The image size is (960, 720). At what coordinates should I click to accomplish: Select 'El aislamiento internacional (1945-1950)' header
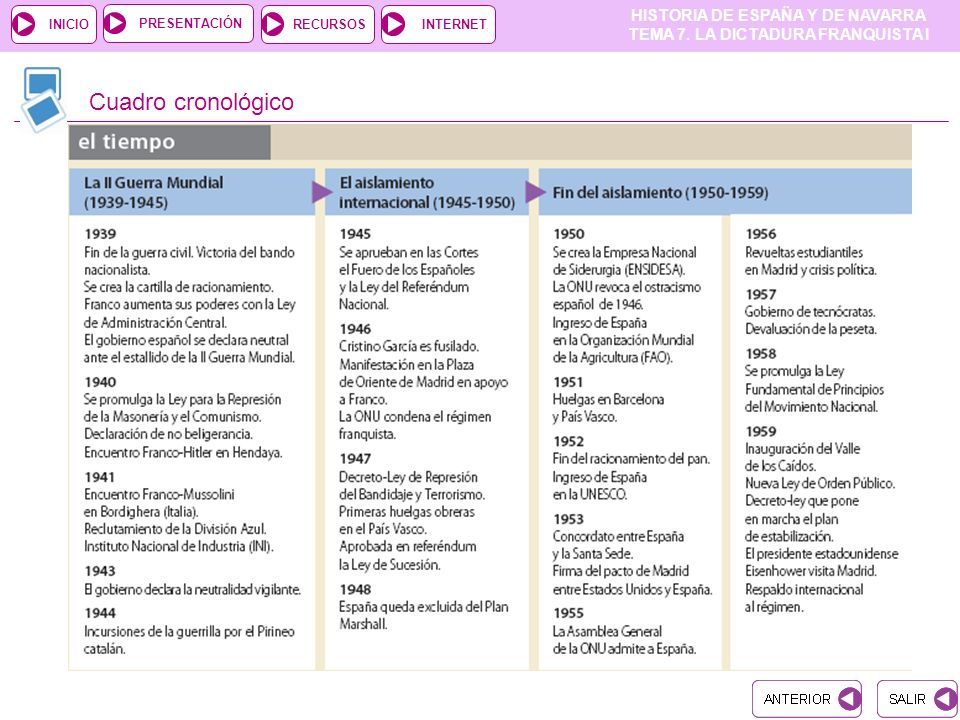pyautogui.click(x=427, y=192)
